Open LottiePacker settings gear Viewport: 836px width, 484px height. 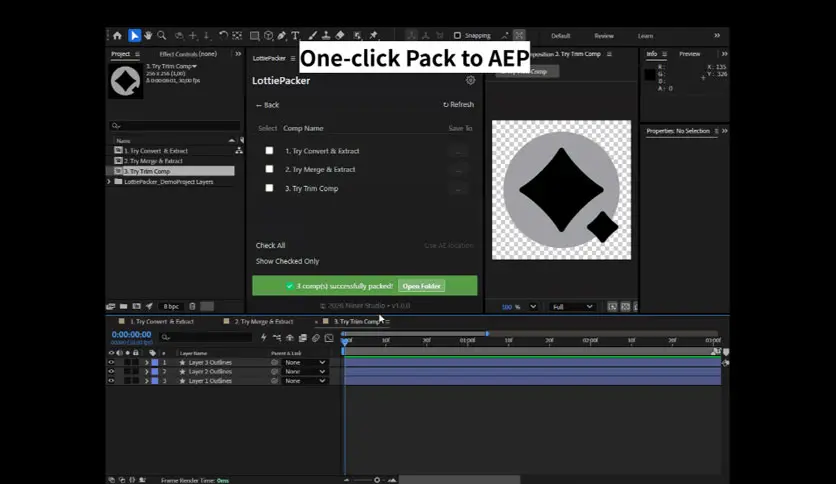click(470, 80)
